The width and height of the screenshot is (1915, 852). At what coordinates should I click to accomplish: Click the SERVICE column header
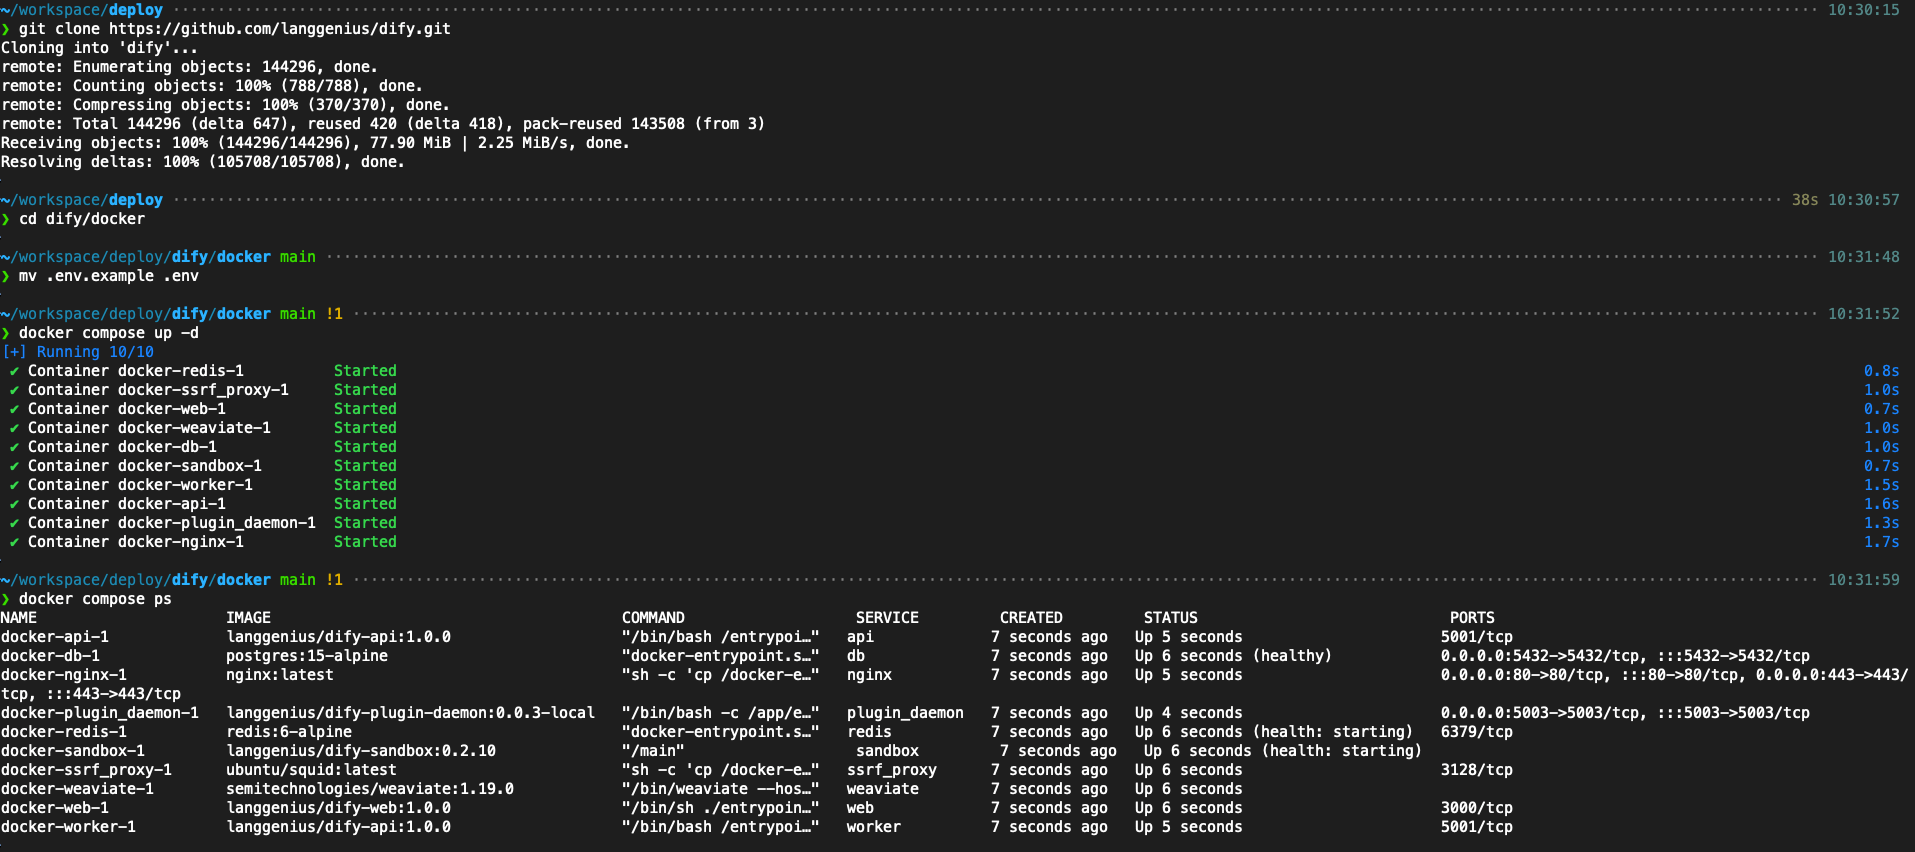[x=887, y=618]
